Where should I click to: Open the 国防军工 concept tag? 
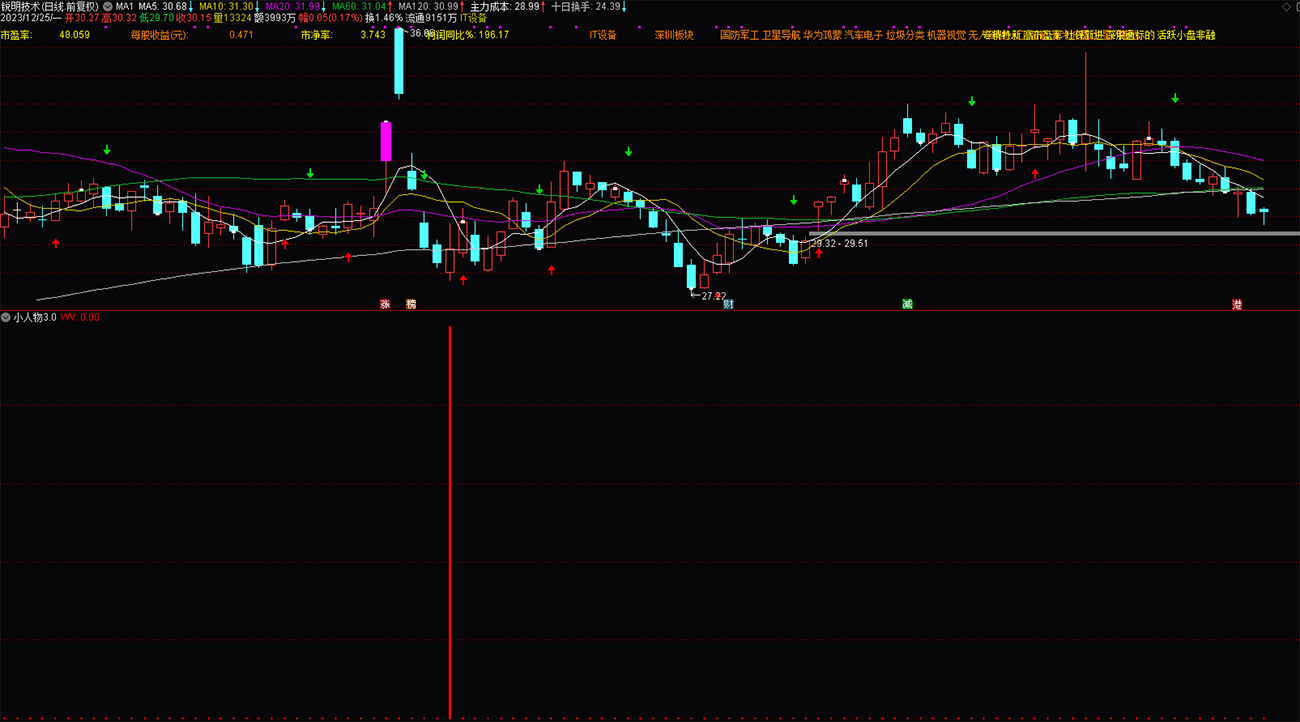pos(739,34)
